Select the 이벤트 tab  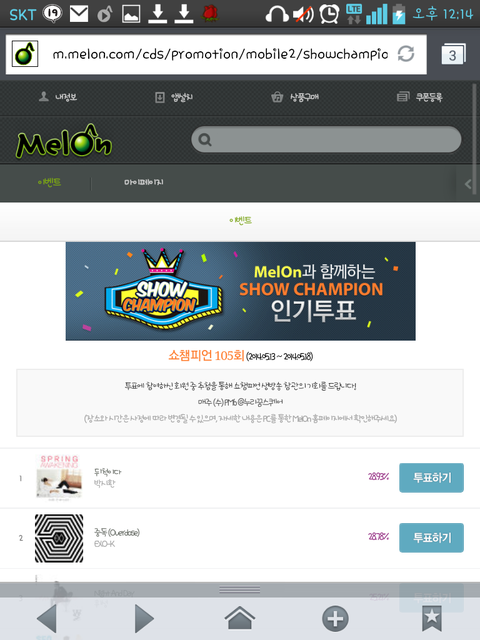pyautogui.click(x=49, y=182)
